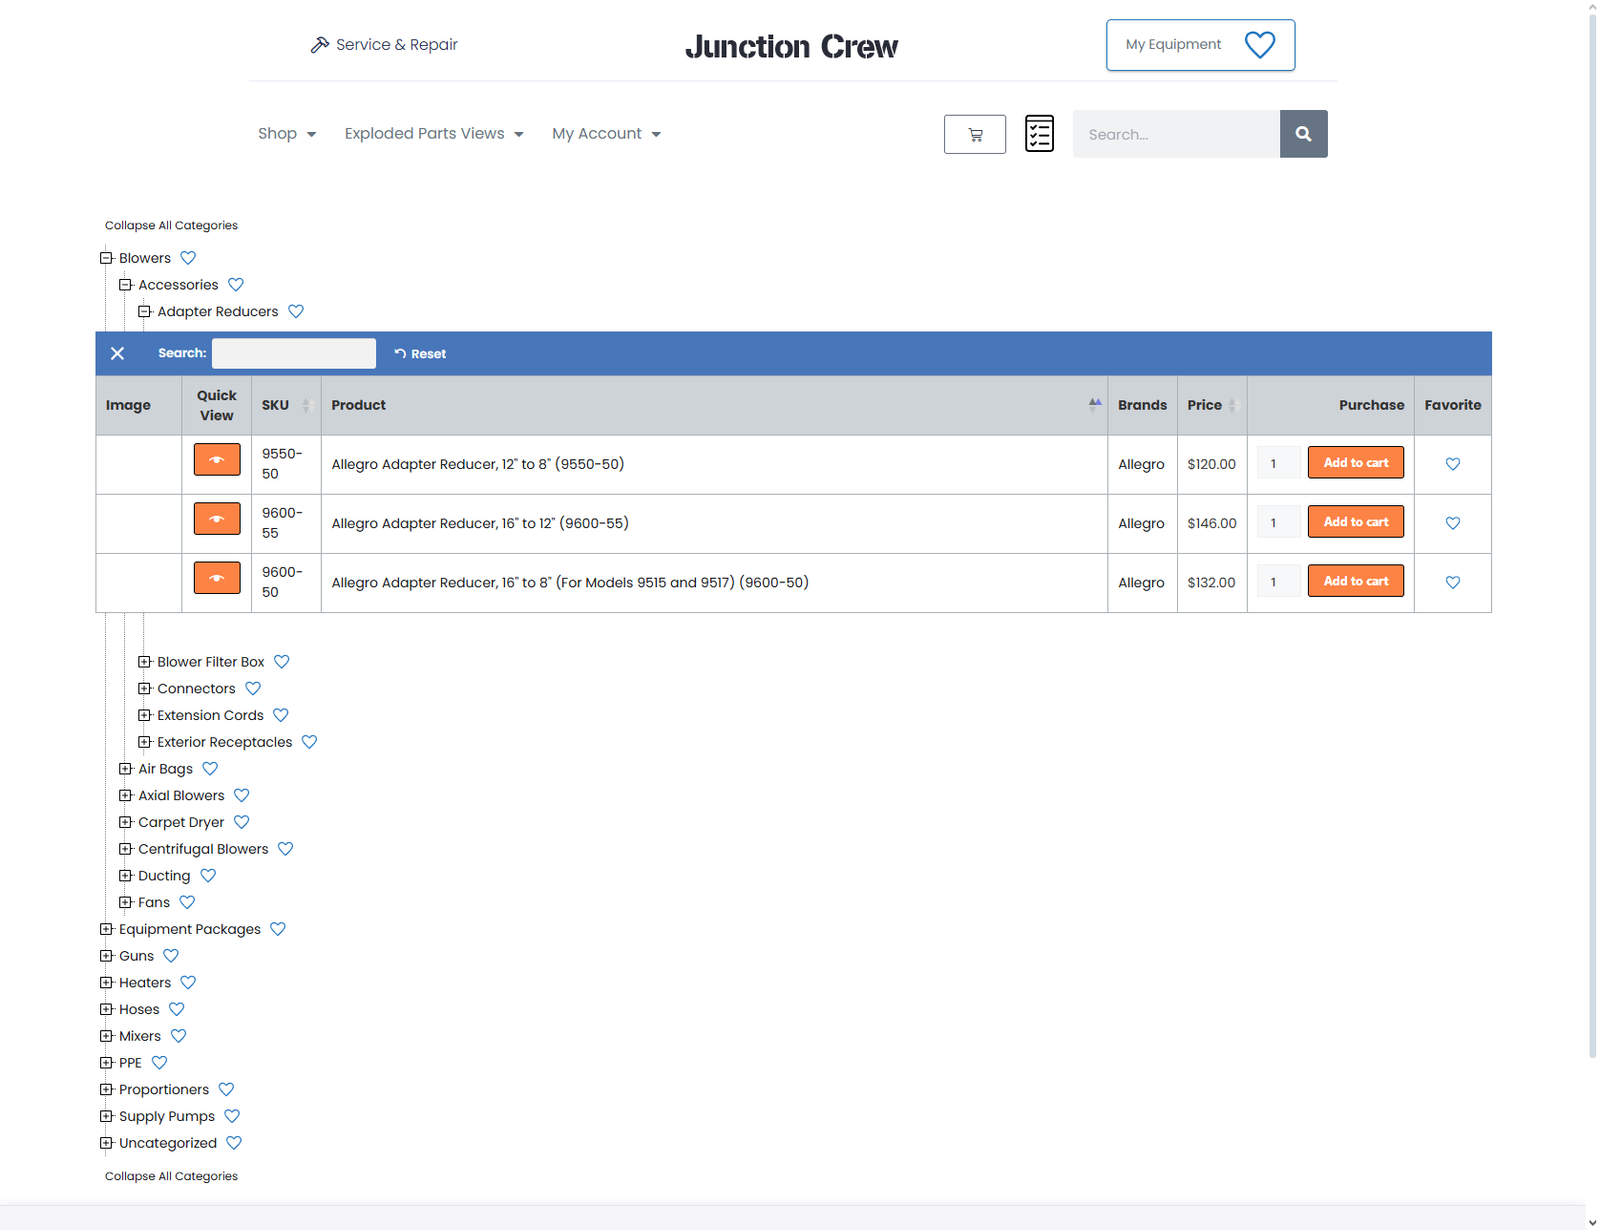Image resolution: width=1600 pixels, height=1230 pixels.
Task: Favorite the 16" to 12" reducer row heart
Action: [x=1452, y=523]
